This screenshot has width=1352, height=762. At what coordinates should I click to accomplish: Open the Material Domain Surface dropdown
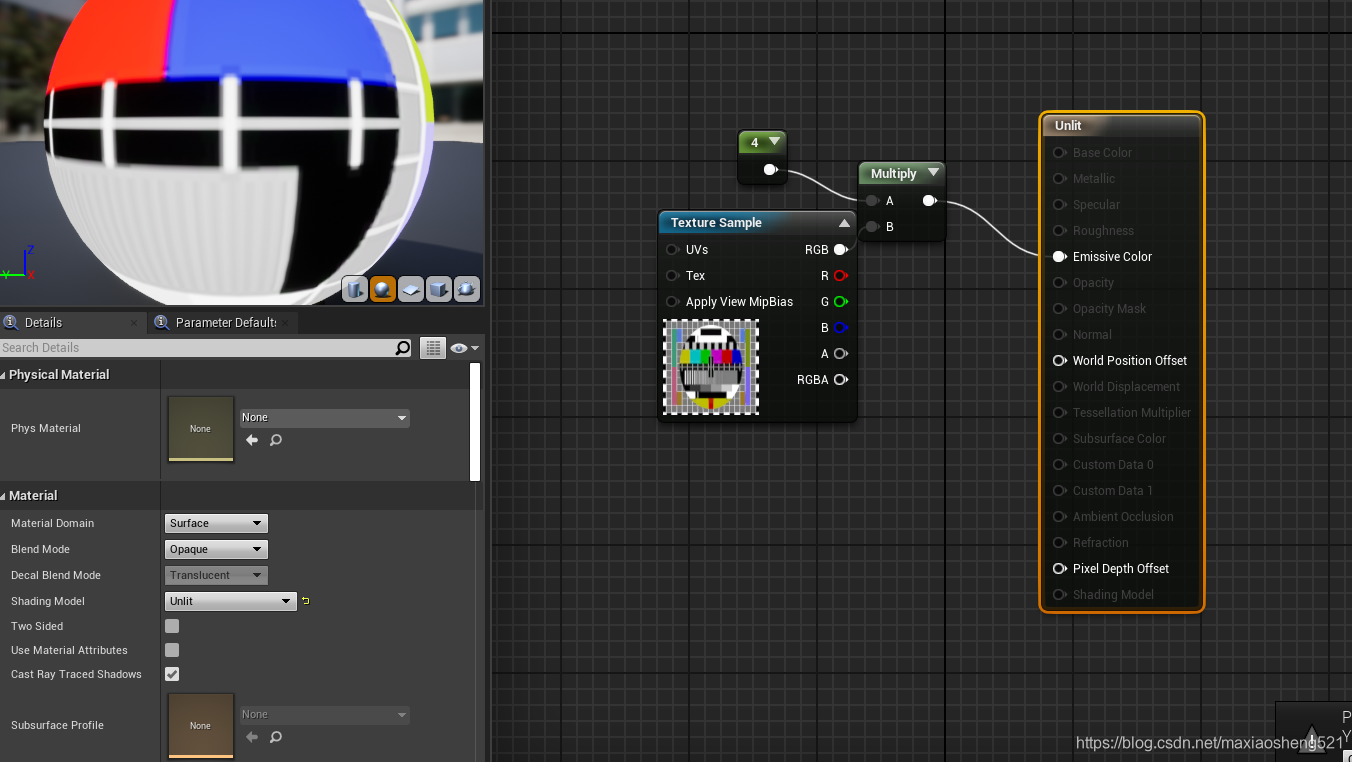tap(216, 523)
